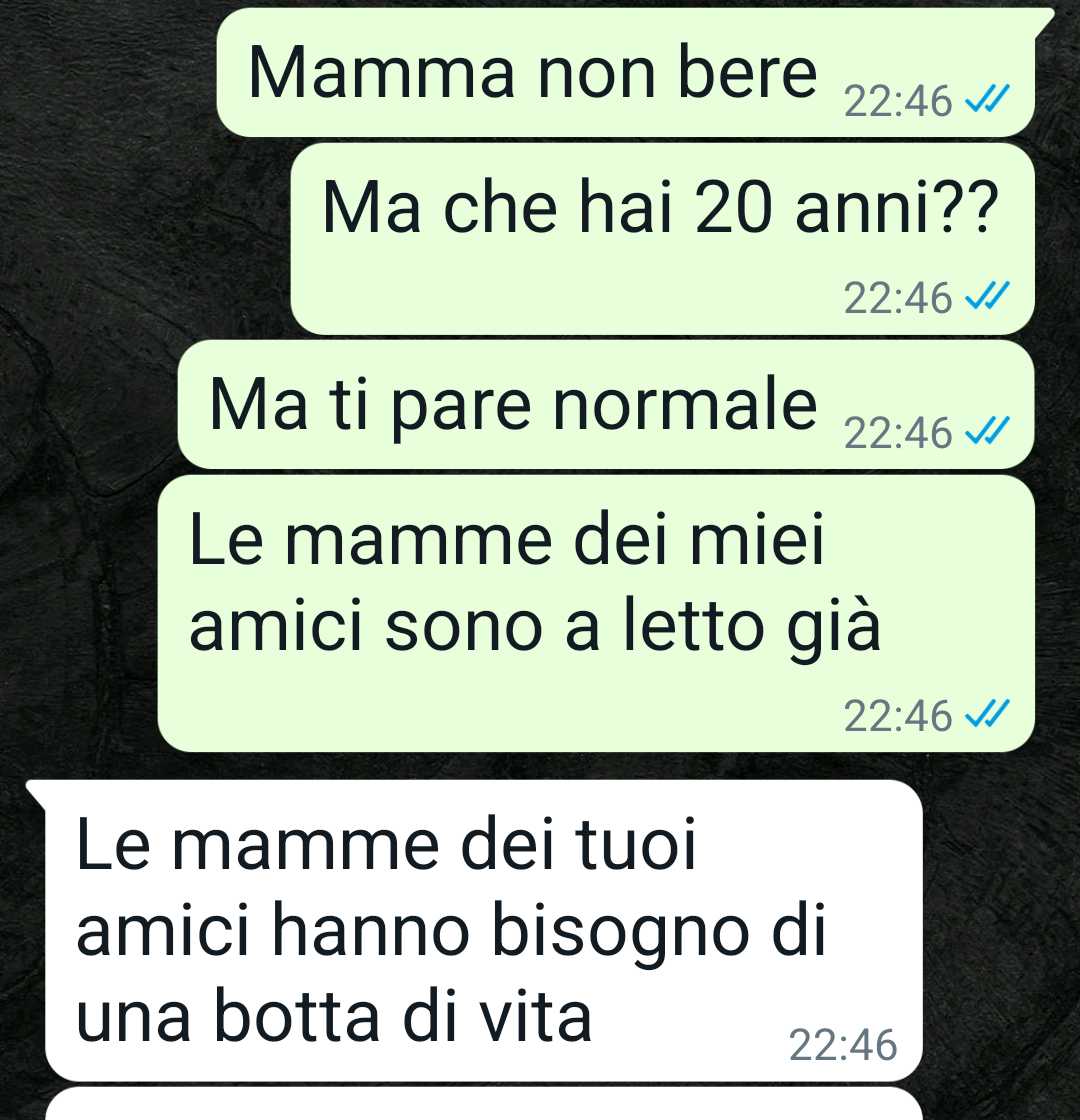Tap the blue read ticks on "Mamma non bere"
Image resolution: width=1080 pixels, height=1120 pixels.
click(987, 100)
